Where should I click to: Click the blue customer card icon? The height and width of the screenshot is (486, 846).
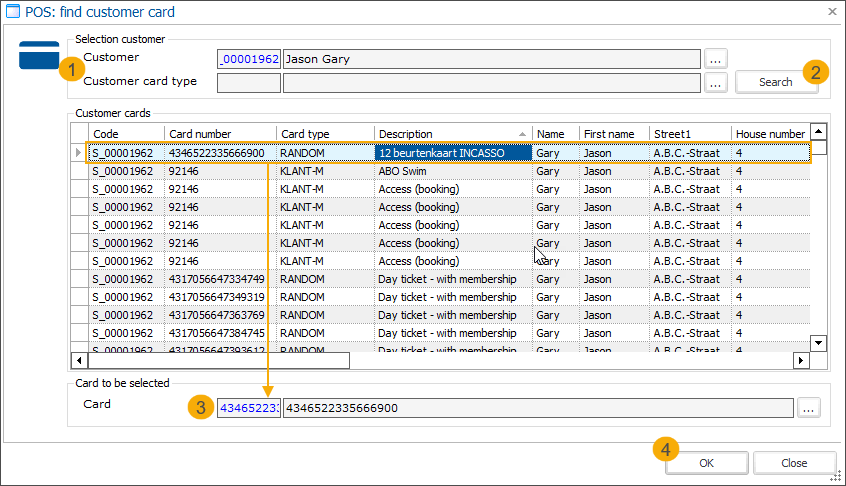coord(39,55)
